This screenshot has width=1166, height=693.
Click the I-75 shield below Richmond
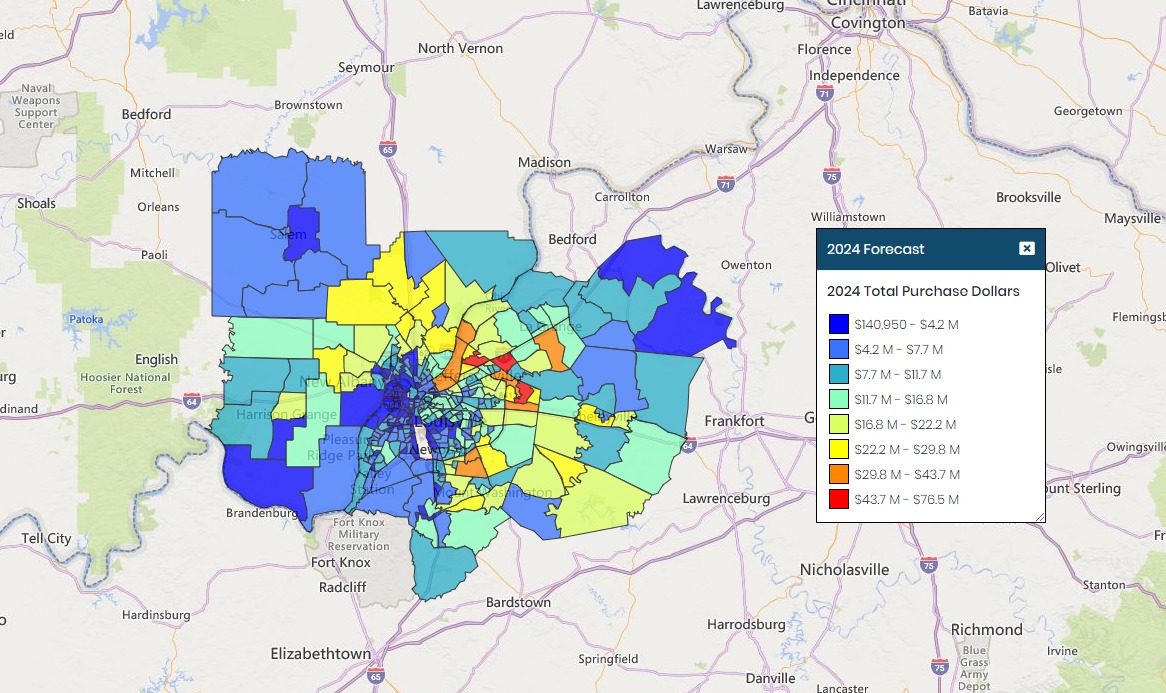tap(940, 666)
